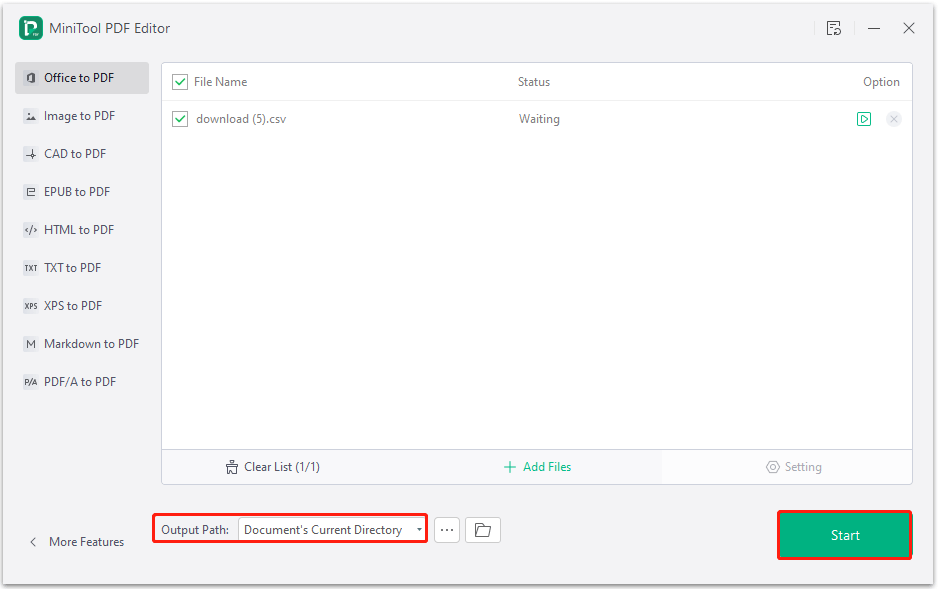Image resolution: width=938 pixels, height=589 pixels.
Task: Click the broom icon beside Clear List
Action: tap(232, 467)
